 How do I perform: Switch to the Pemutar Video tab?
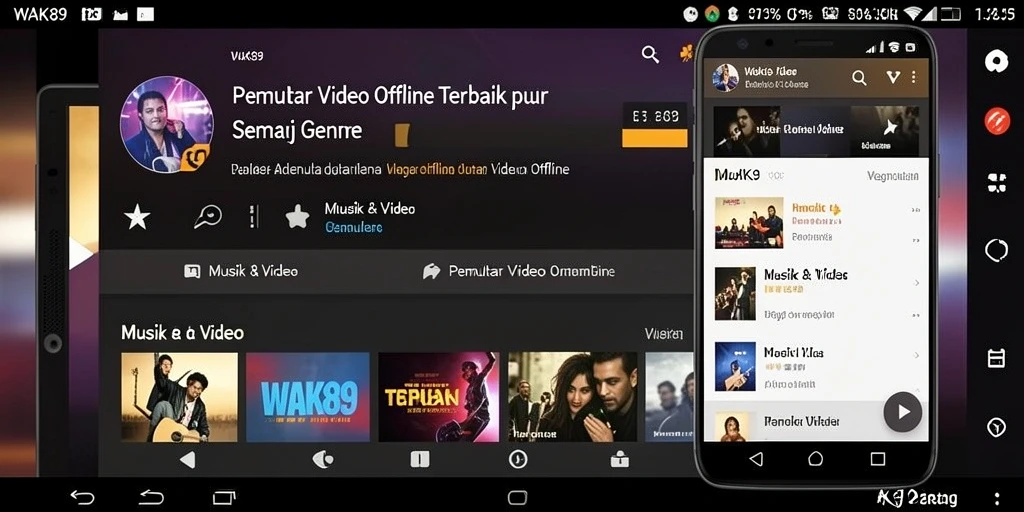coord(519,271)
